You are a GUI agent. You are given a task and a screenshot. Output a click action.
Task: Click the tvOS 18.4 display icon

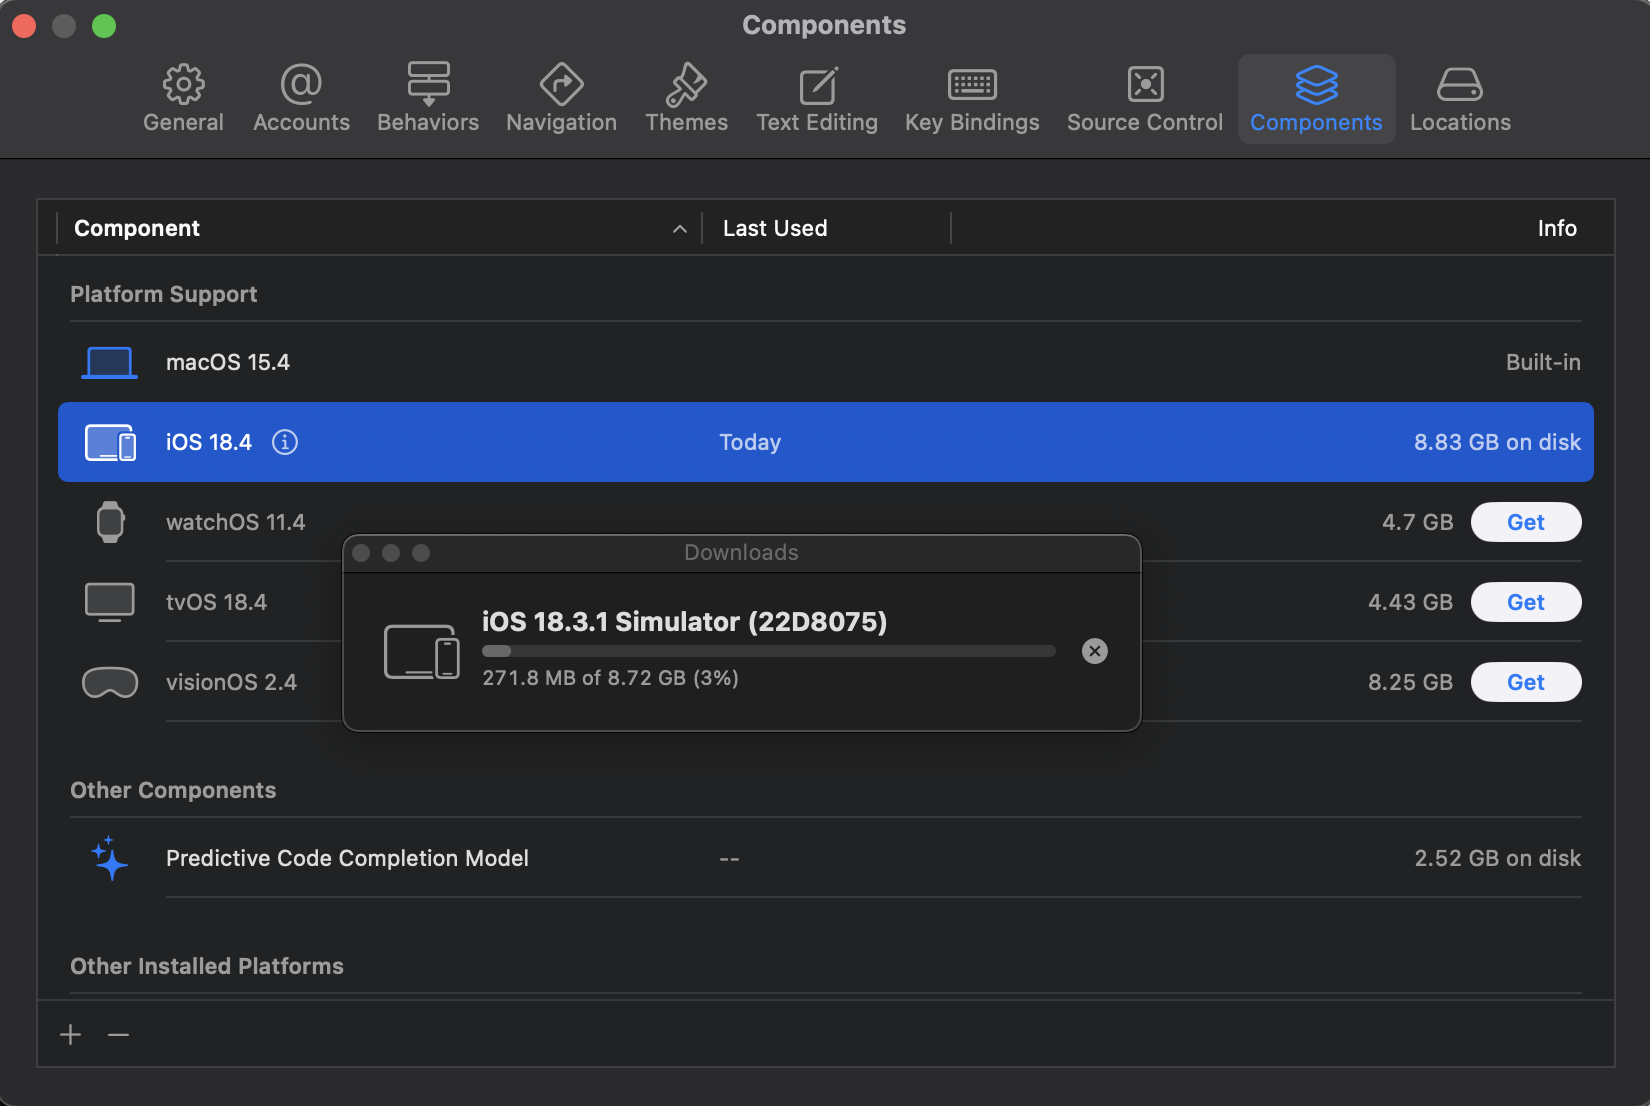click(x=110, y=602)
